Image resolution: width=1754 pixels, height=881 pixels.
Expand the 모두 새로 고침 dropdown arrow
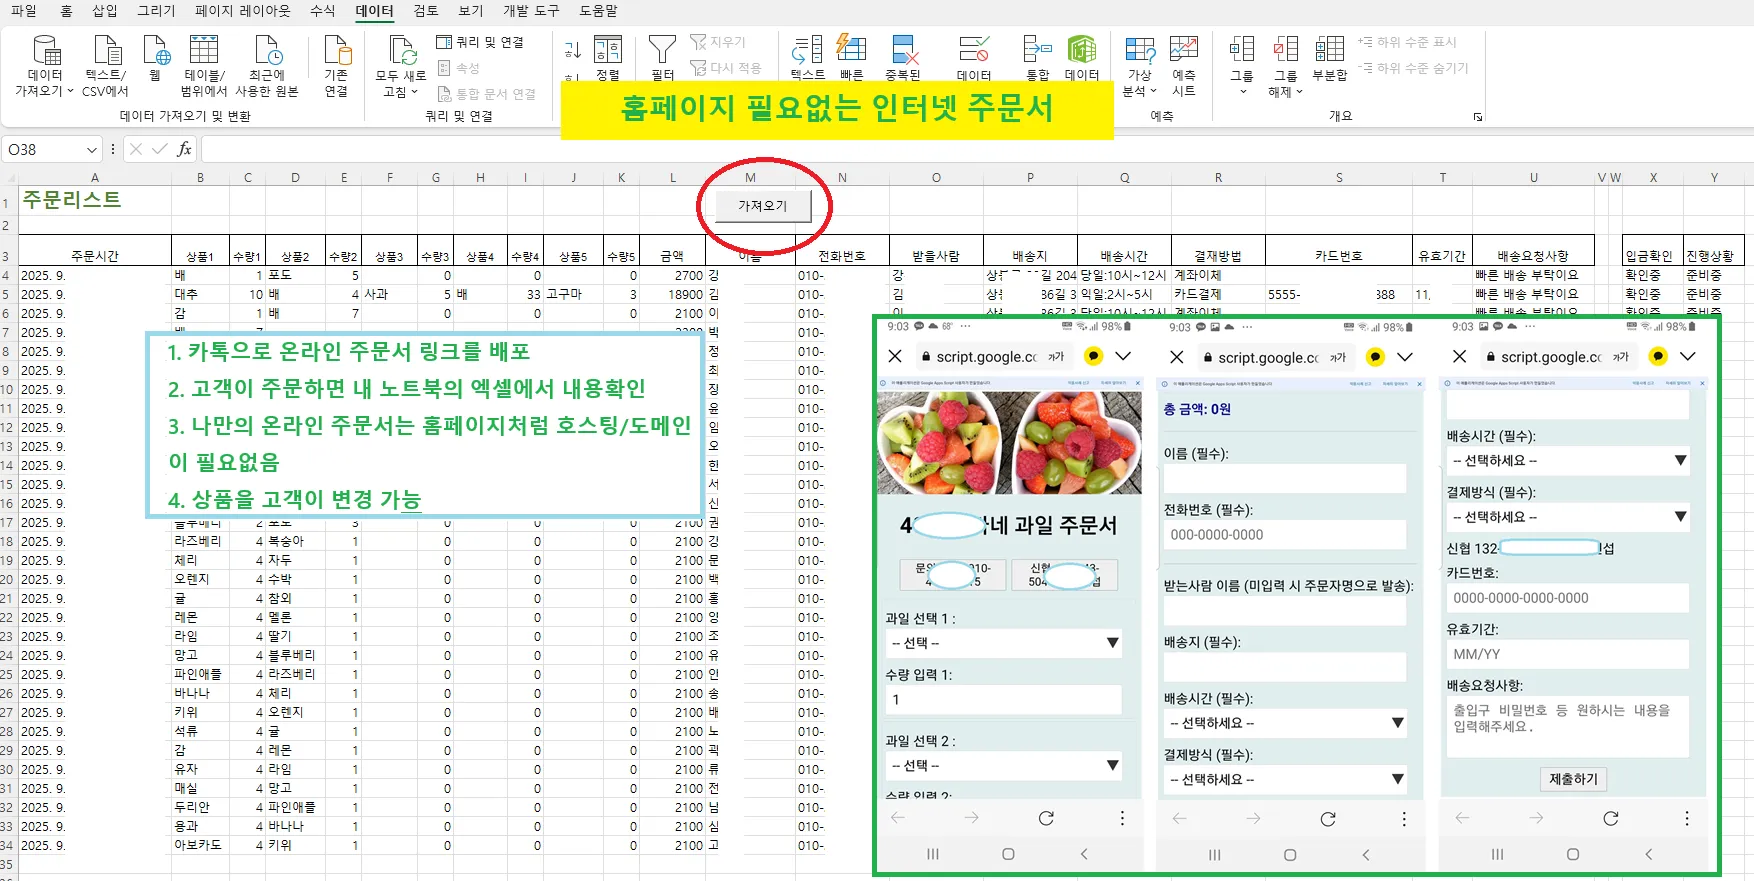tap(415, 91)
